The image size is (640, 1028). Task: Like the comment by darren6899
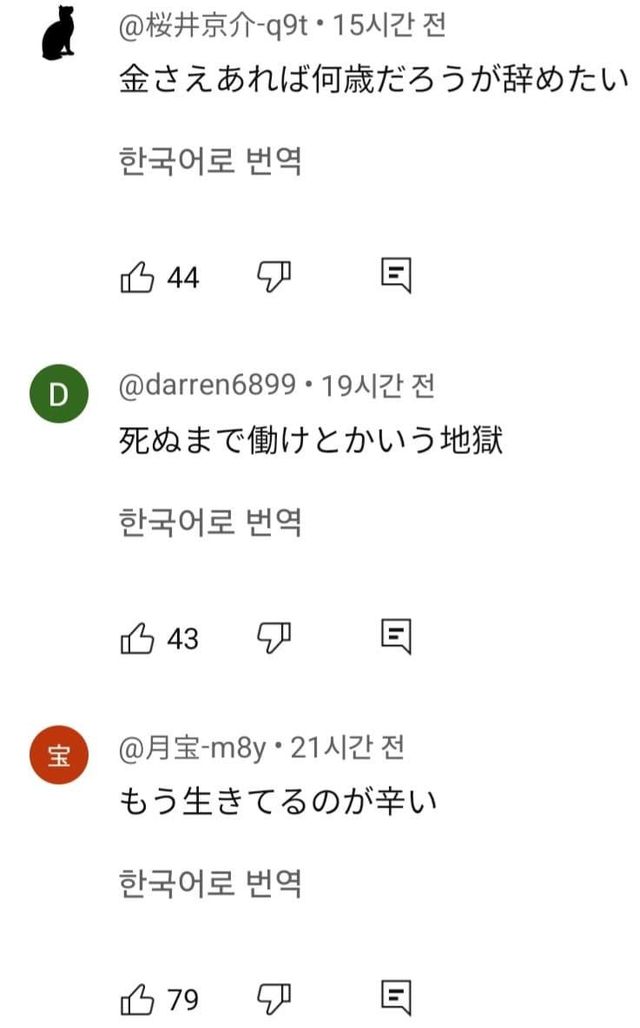point(137,637)
